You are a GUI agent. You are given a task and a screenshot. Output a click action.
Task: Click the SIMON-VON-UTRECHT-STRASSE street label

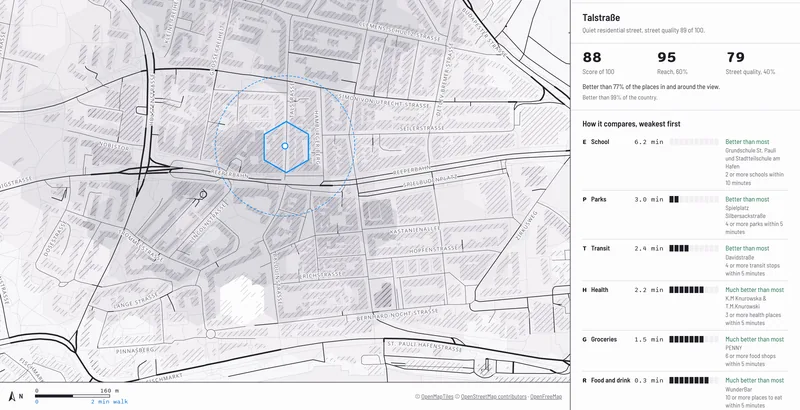[x=385, y=101]
